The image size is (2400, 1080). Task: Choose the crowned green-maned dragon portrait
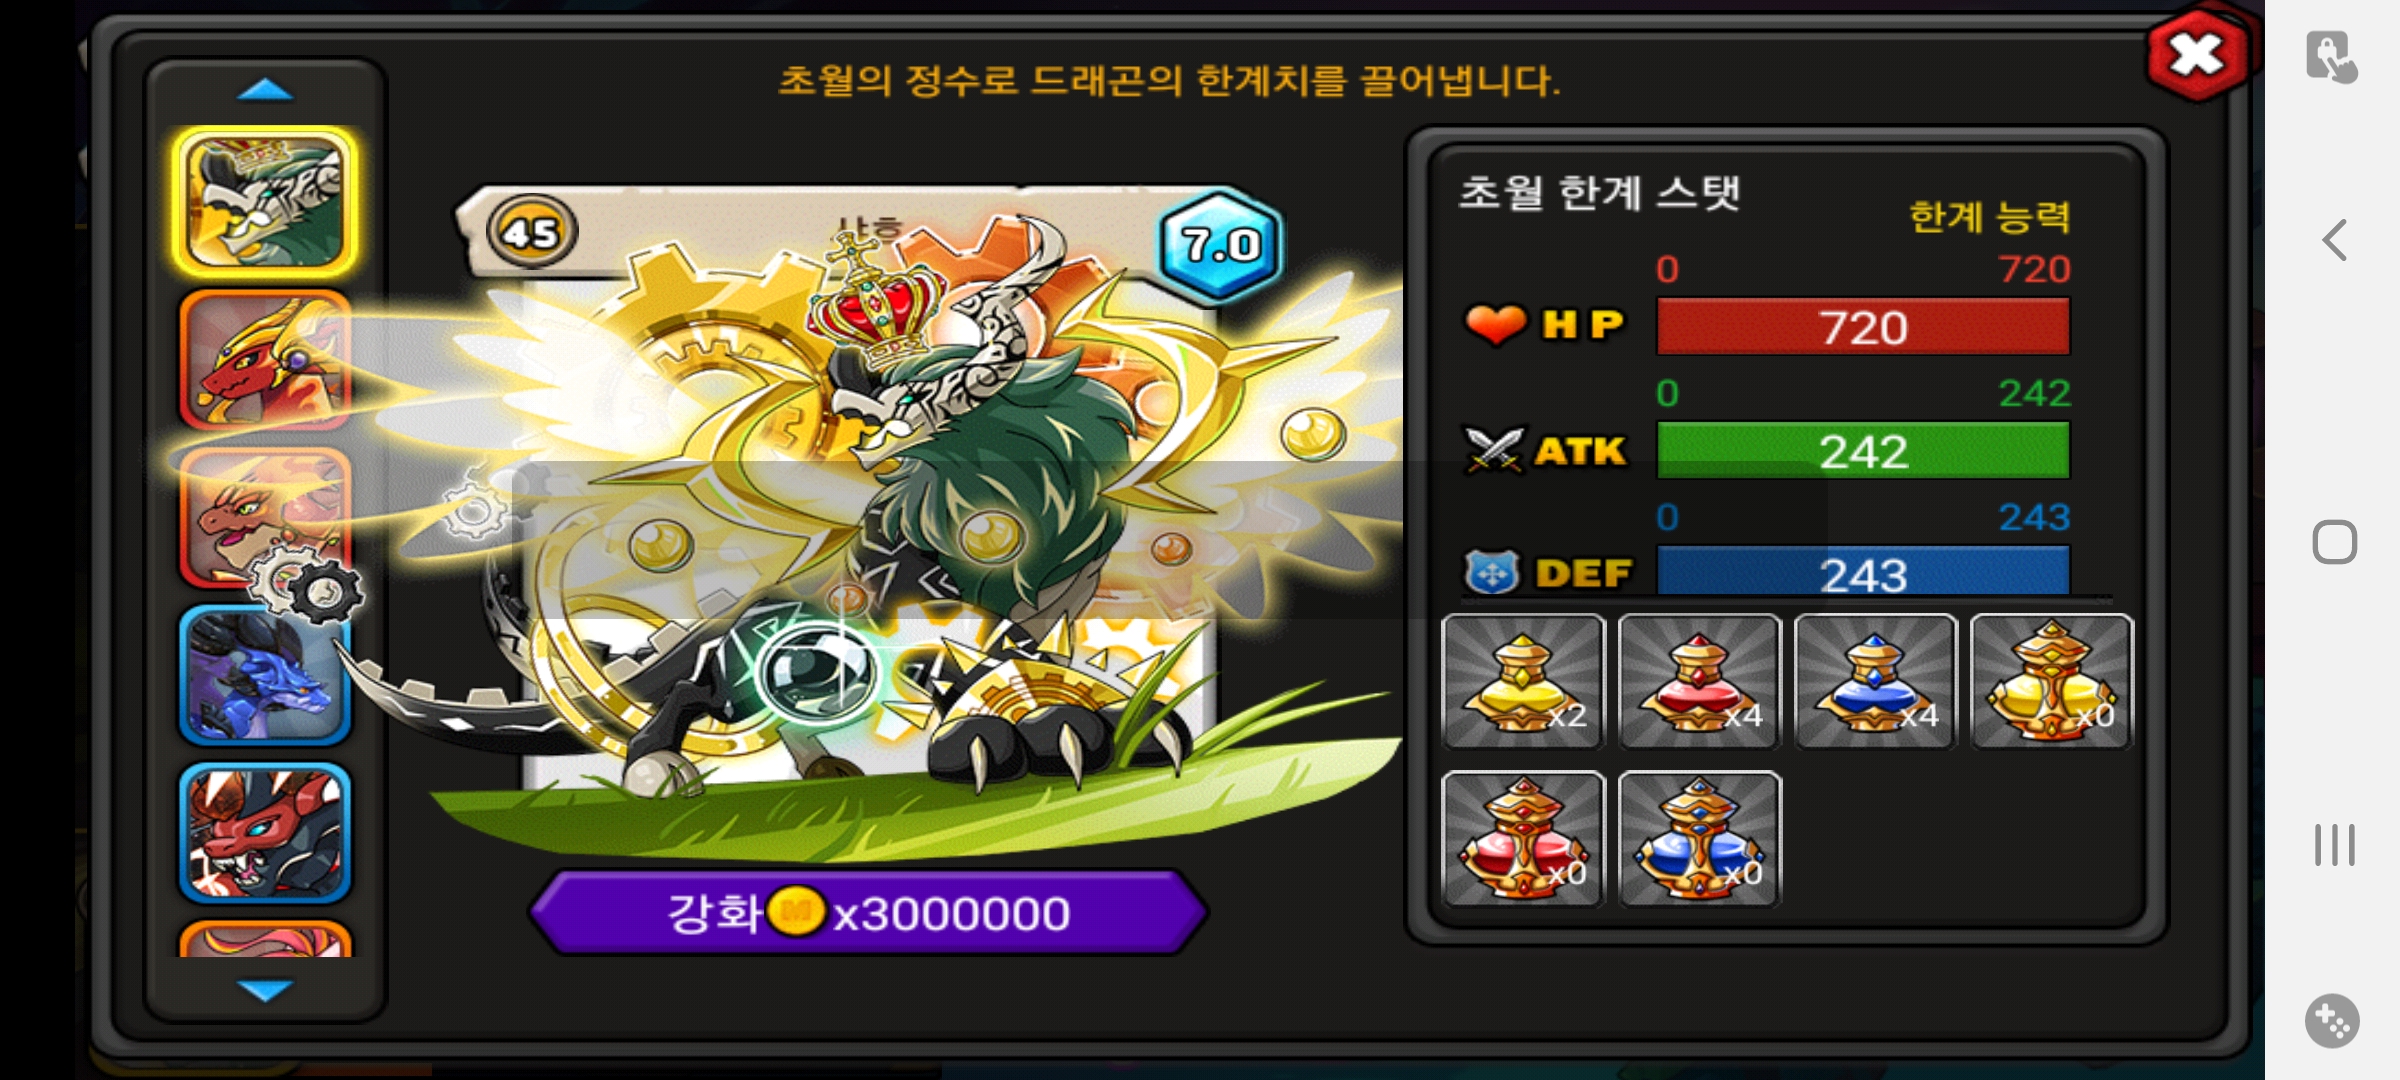[x=265, y=202]
